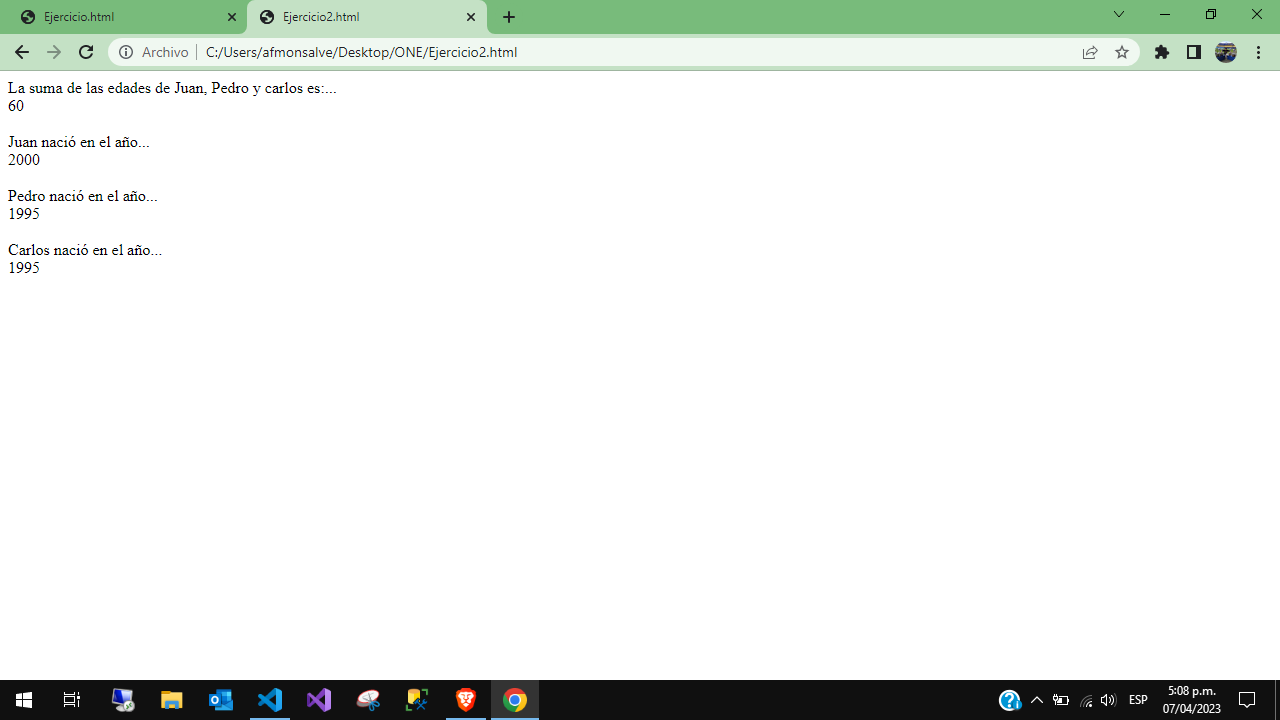This screenshot has width=1280, height=720.
Task: Go back with the browser back arrow
Action: pyautogui.click(x=22, y=52)
